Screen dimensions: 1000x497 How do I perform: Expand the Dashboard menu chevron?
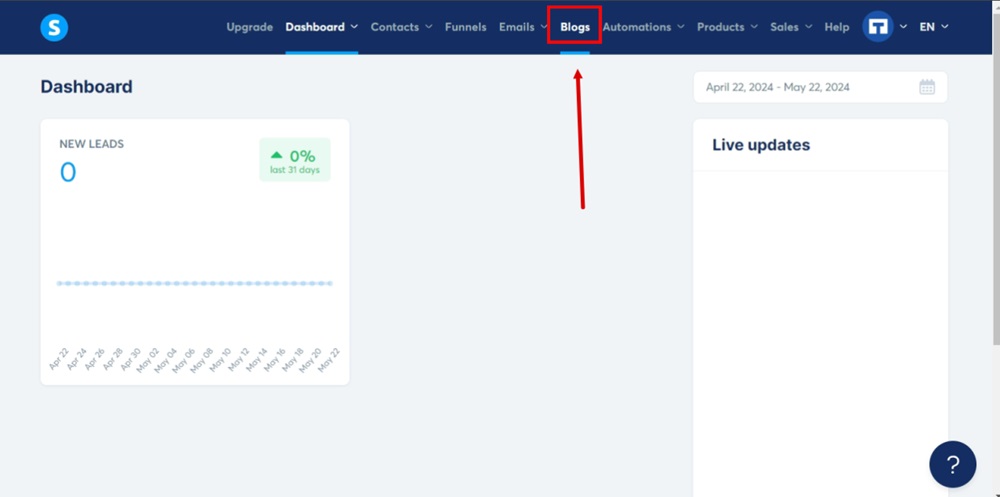click(354, 27)
